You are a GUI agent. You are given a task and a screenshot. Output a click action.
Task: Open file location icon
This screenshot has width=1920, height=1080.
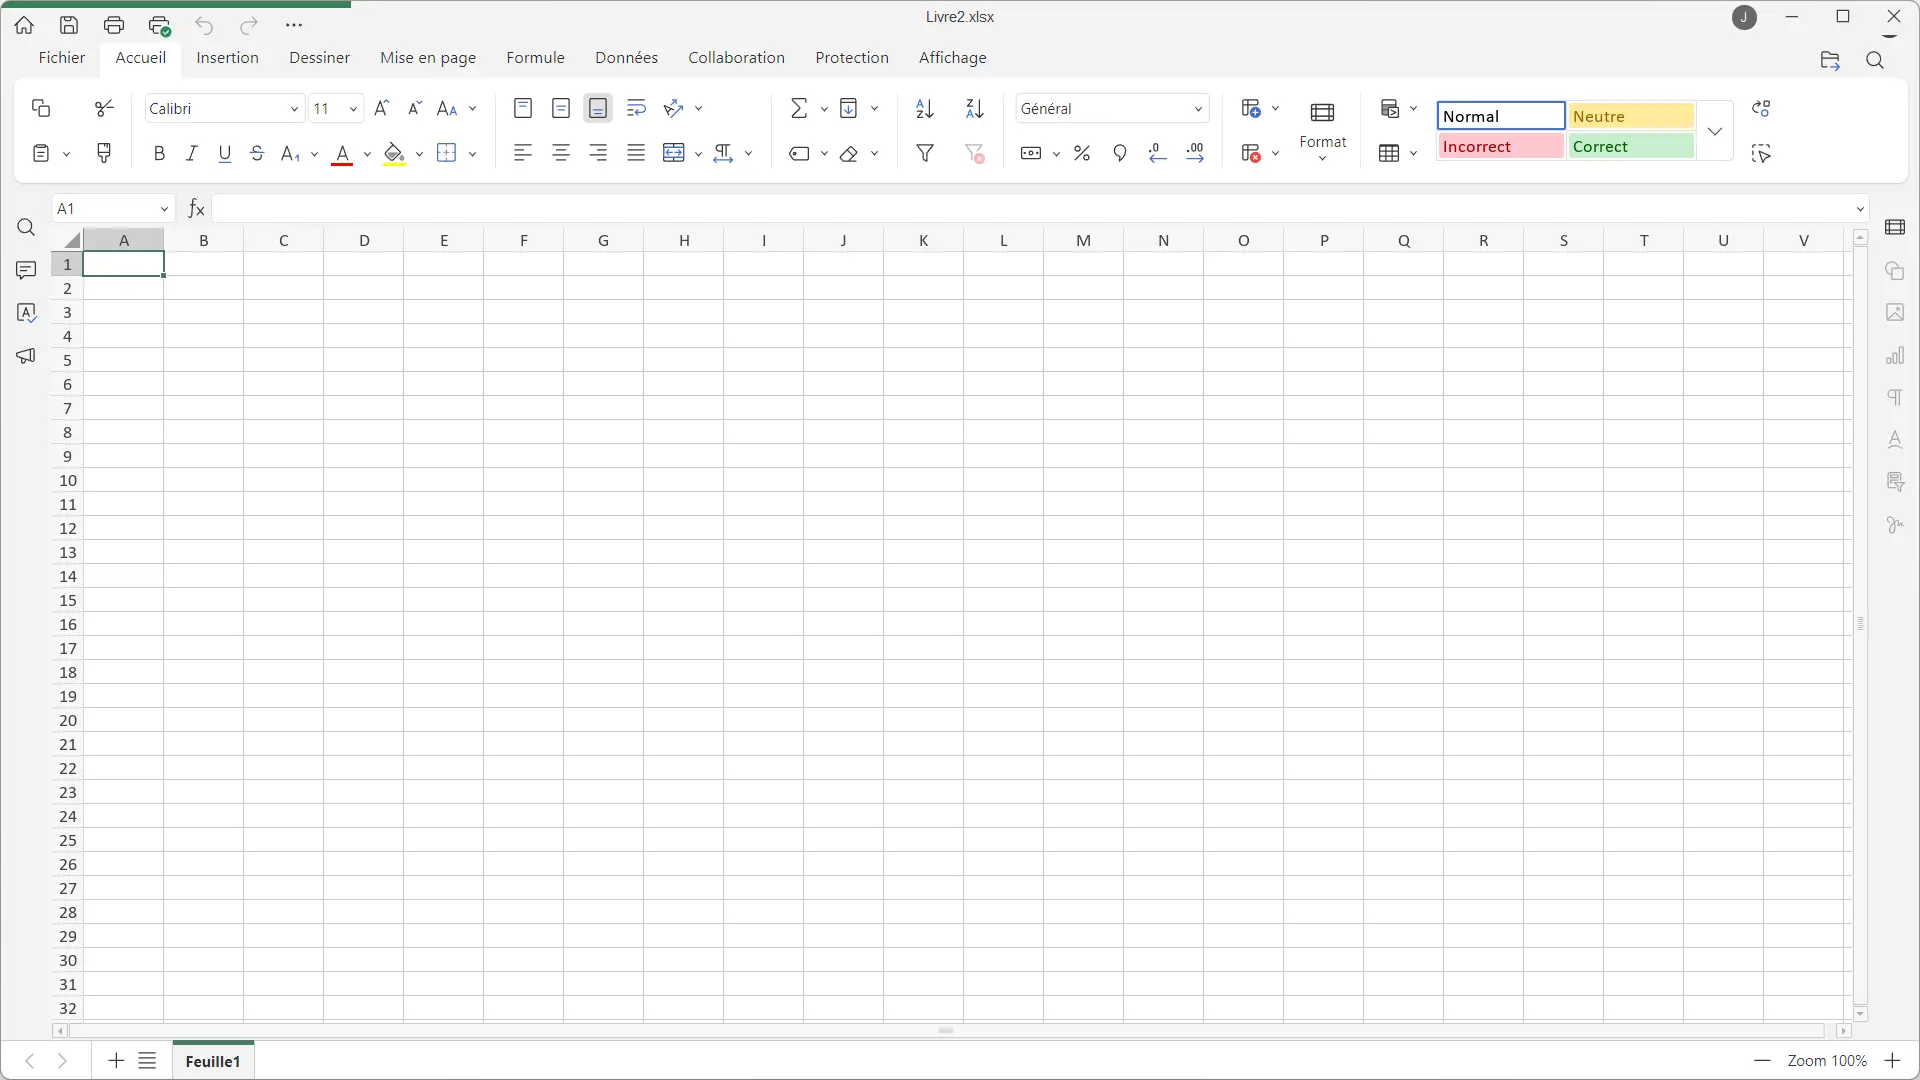click(1830, 60)
